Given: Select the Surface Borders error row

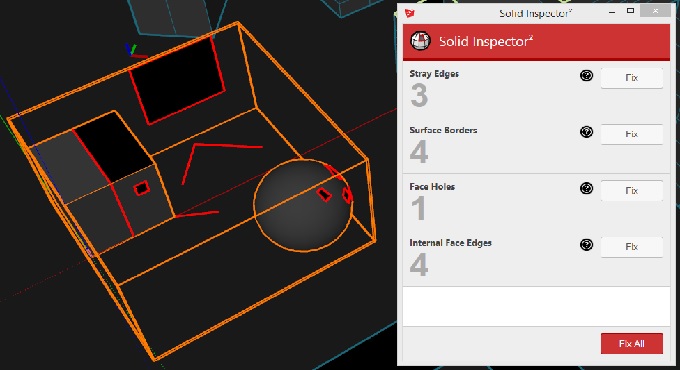Looking at the screenshot, I should [x=536, y=146].
